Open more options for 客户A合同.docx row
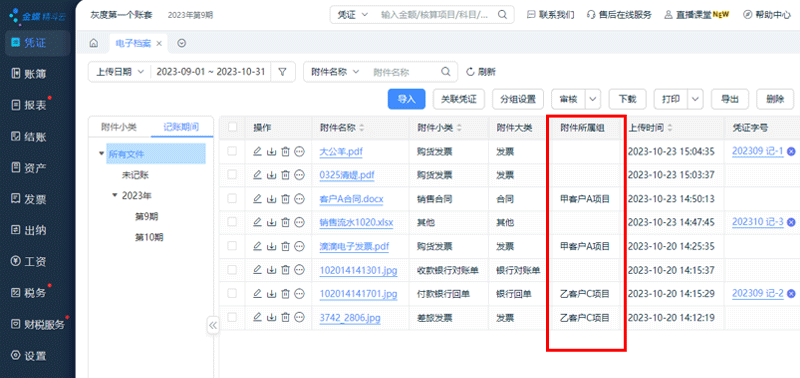The image size is (800, 378). coord(299,198)
